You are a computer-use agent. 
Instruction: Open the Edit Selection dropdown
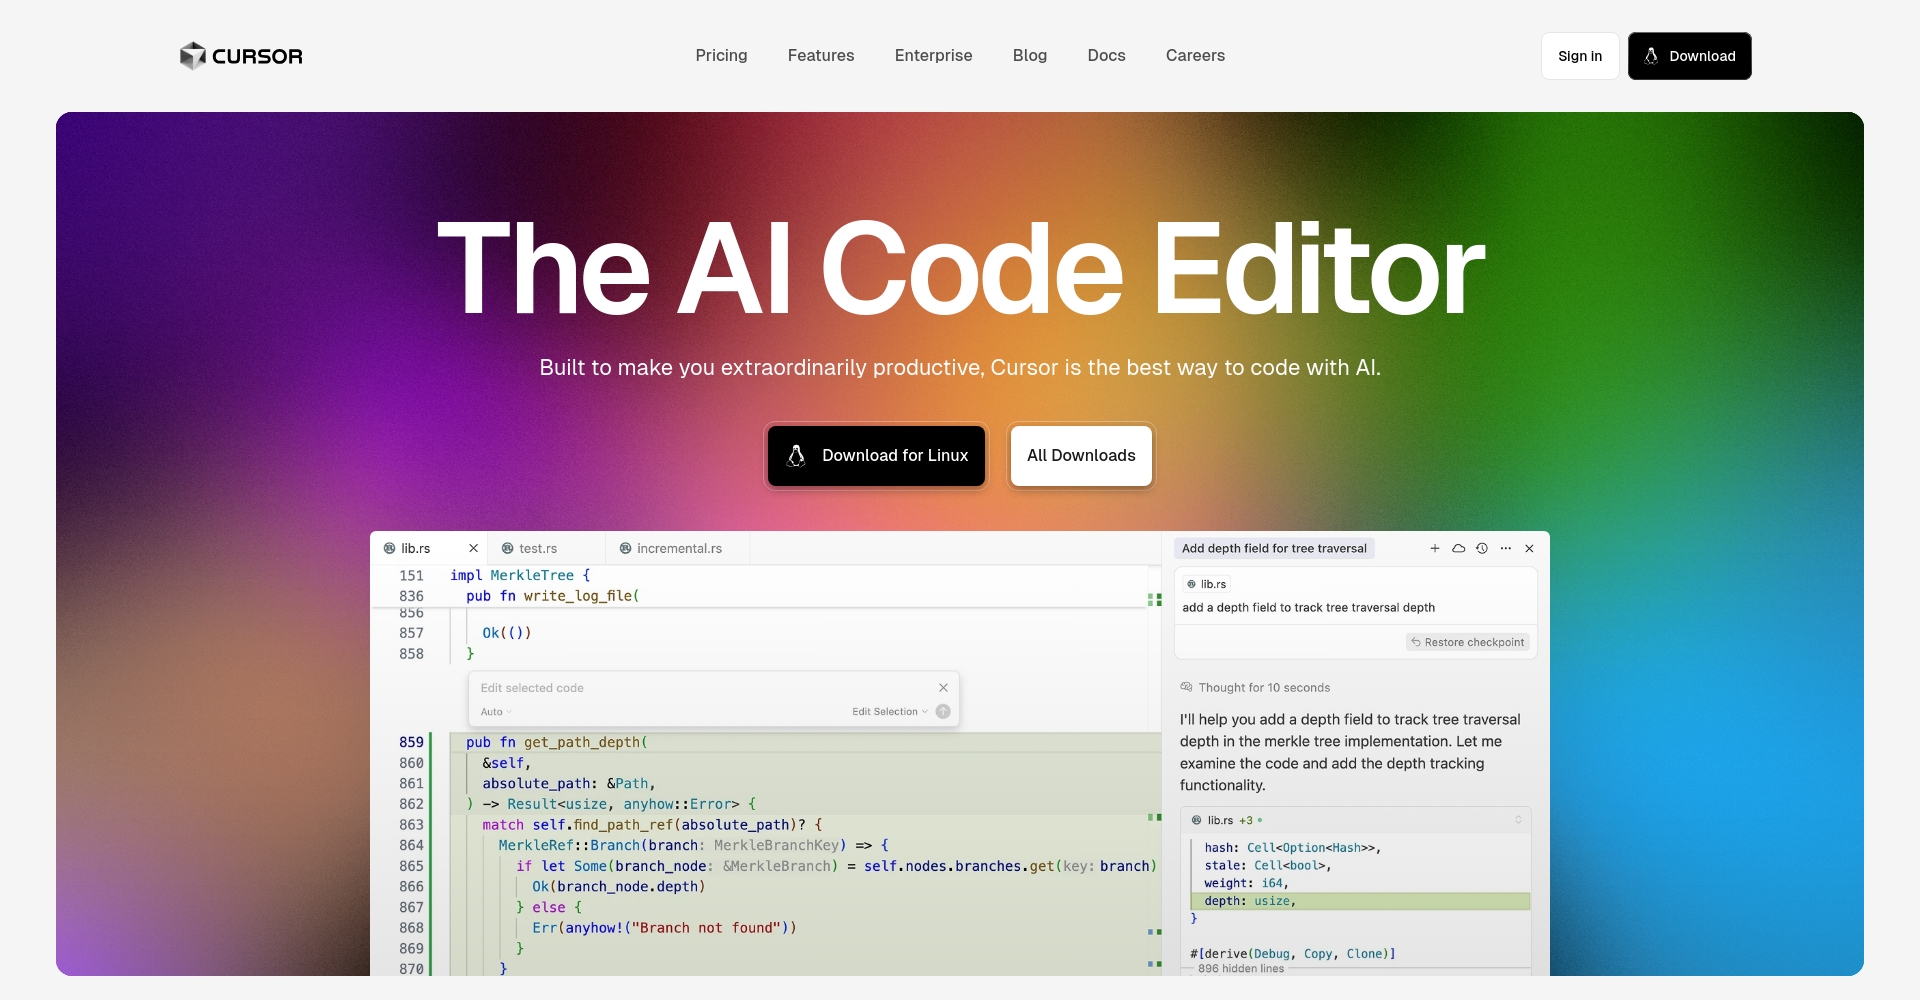889,712
